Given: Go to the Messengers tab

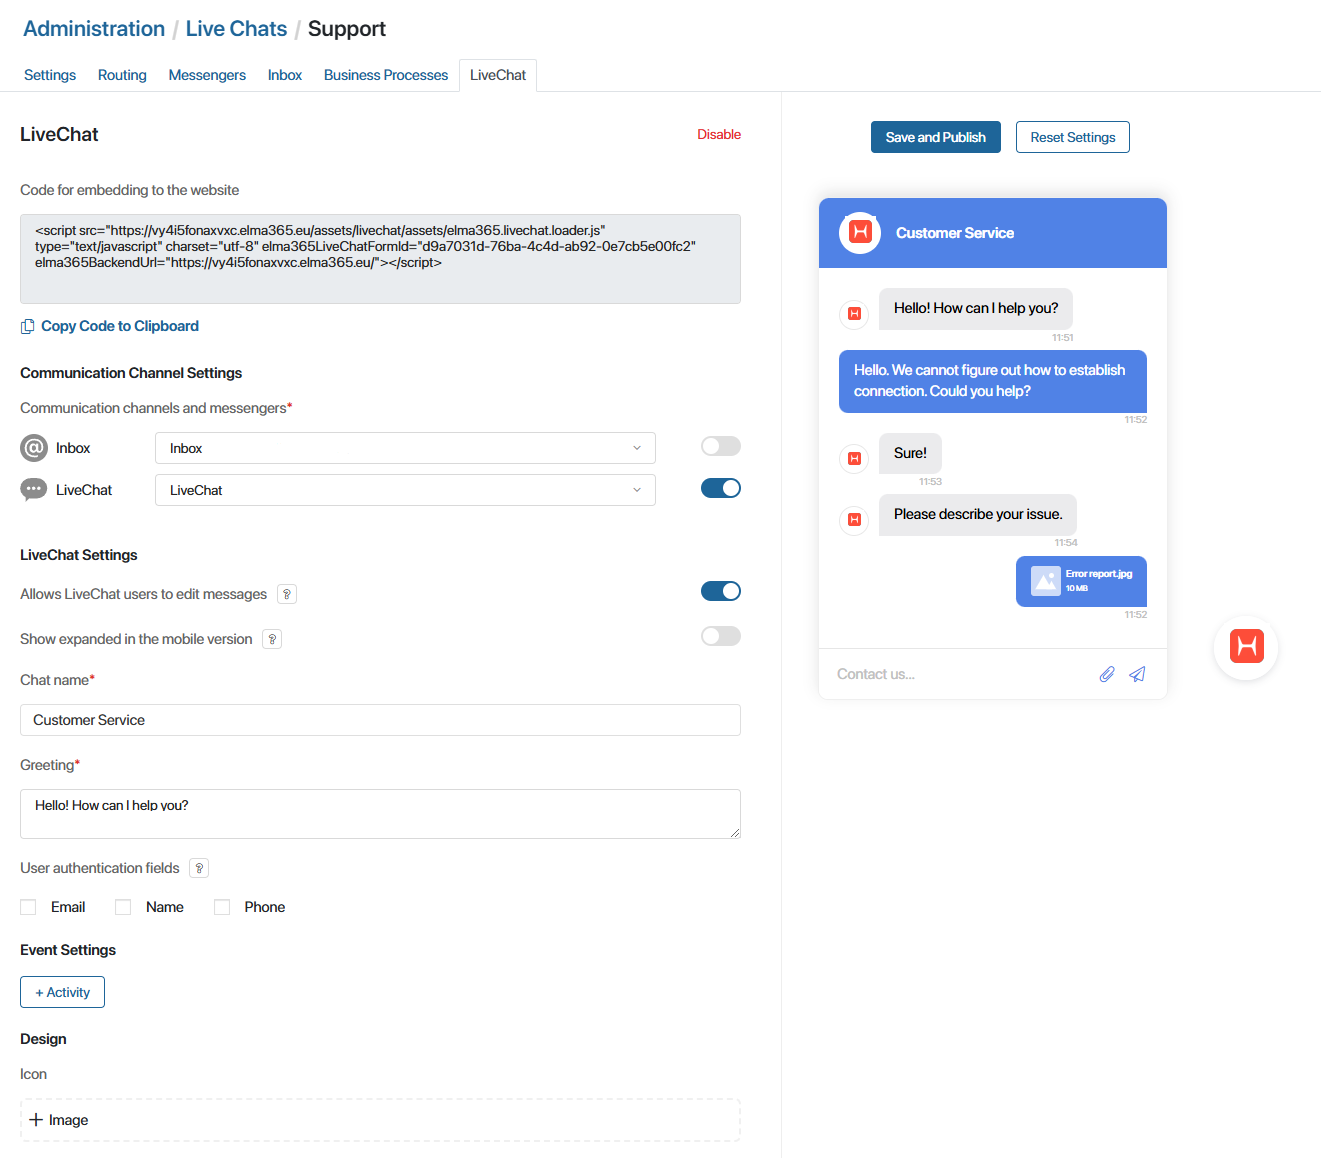Looking at the screenshot, I should (207, 75).
